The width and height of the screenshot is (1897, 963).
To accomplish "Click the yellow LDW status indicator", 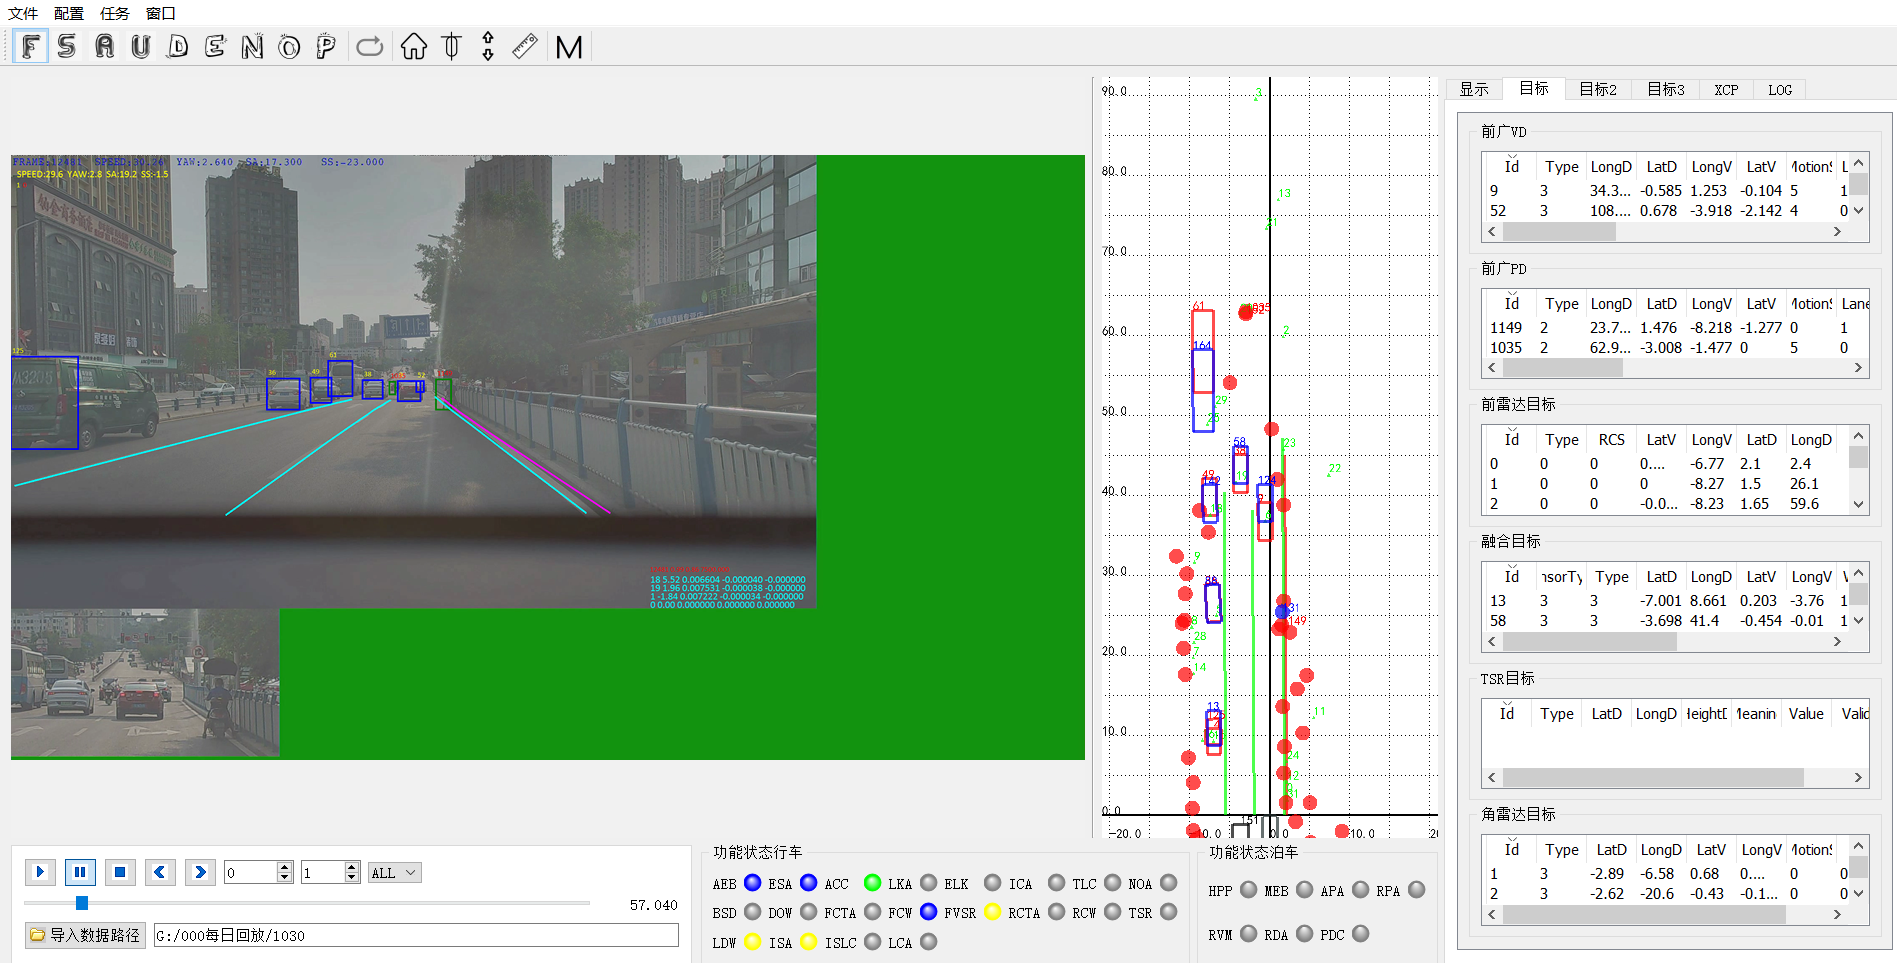I will 753,942.
